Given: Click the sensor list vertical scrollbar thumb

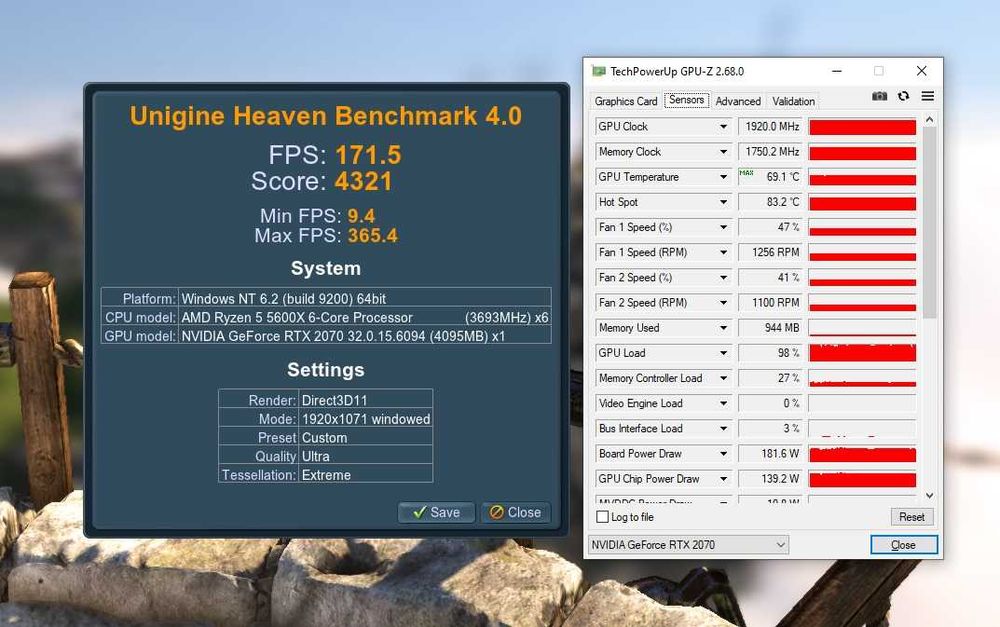Looking at the screenshot, I should pos(929,222).
